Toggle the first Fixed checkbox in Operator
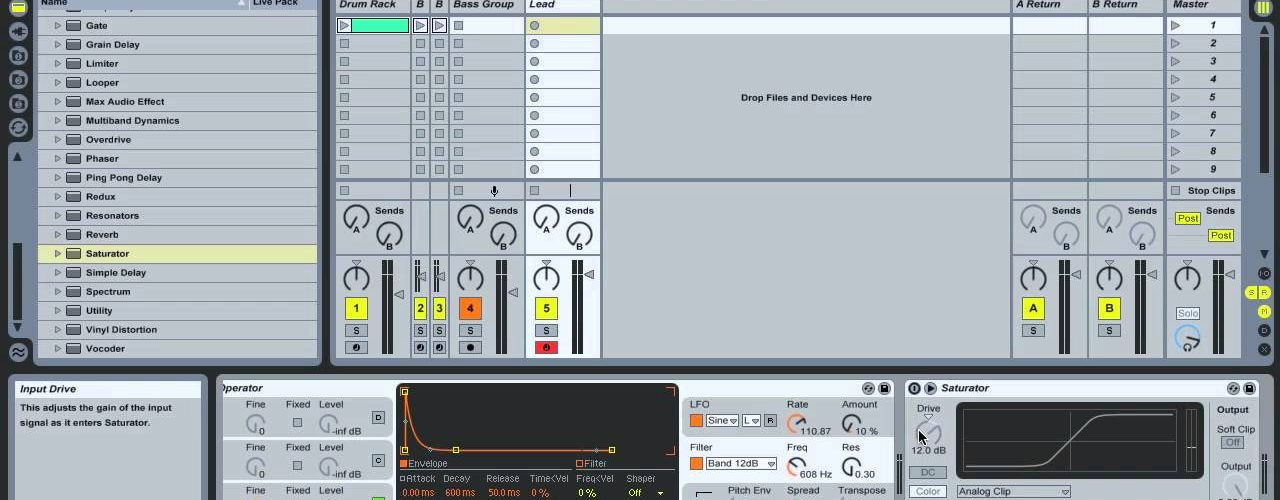 (x=297, y=423)
